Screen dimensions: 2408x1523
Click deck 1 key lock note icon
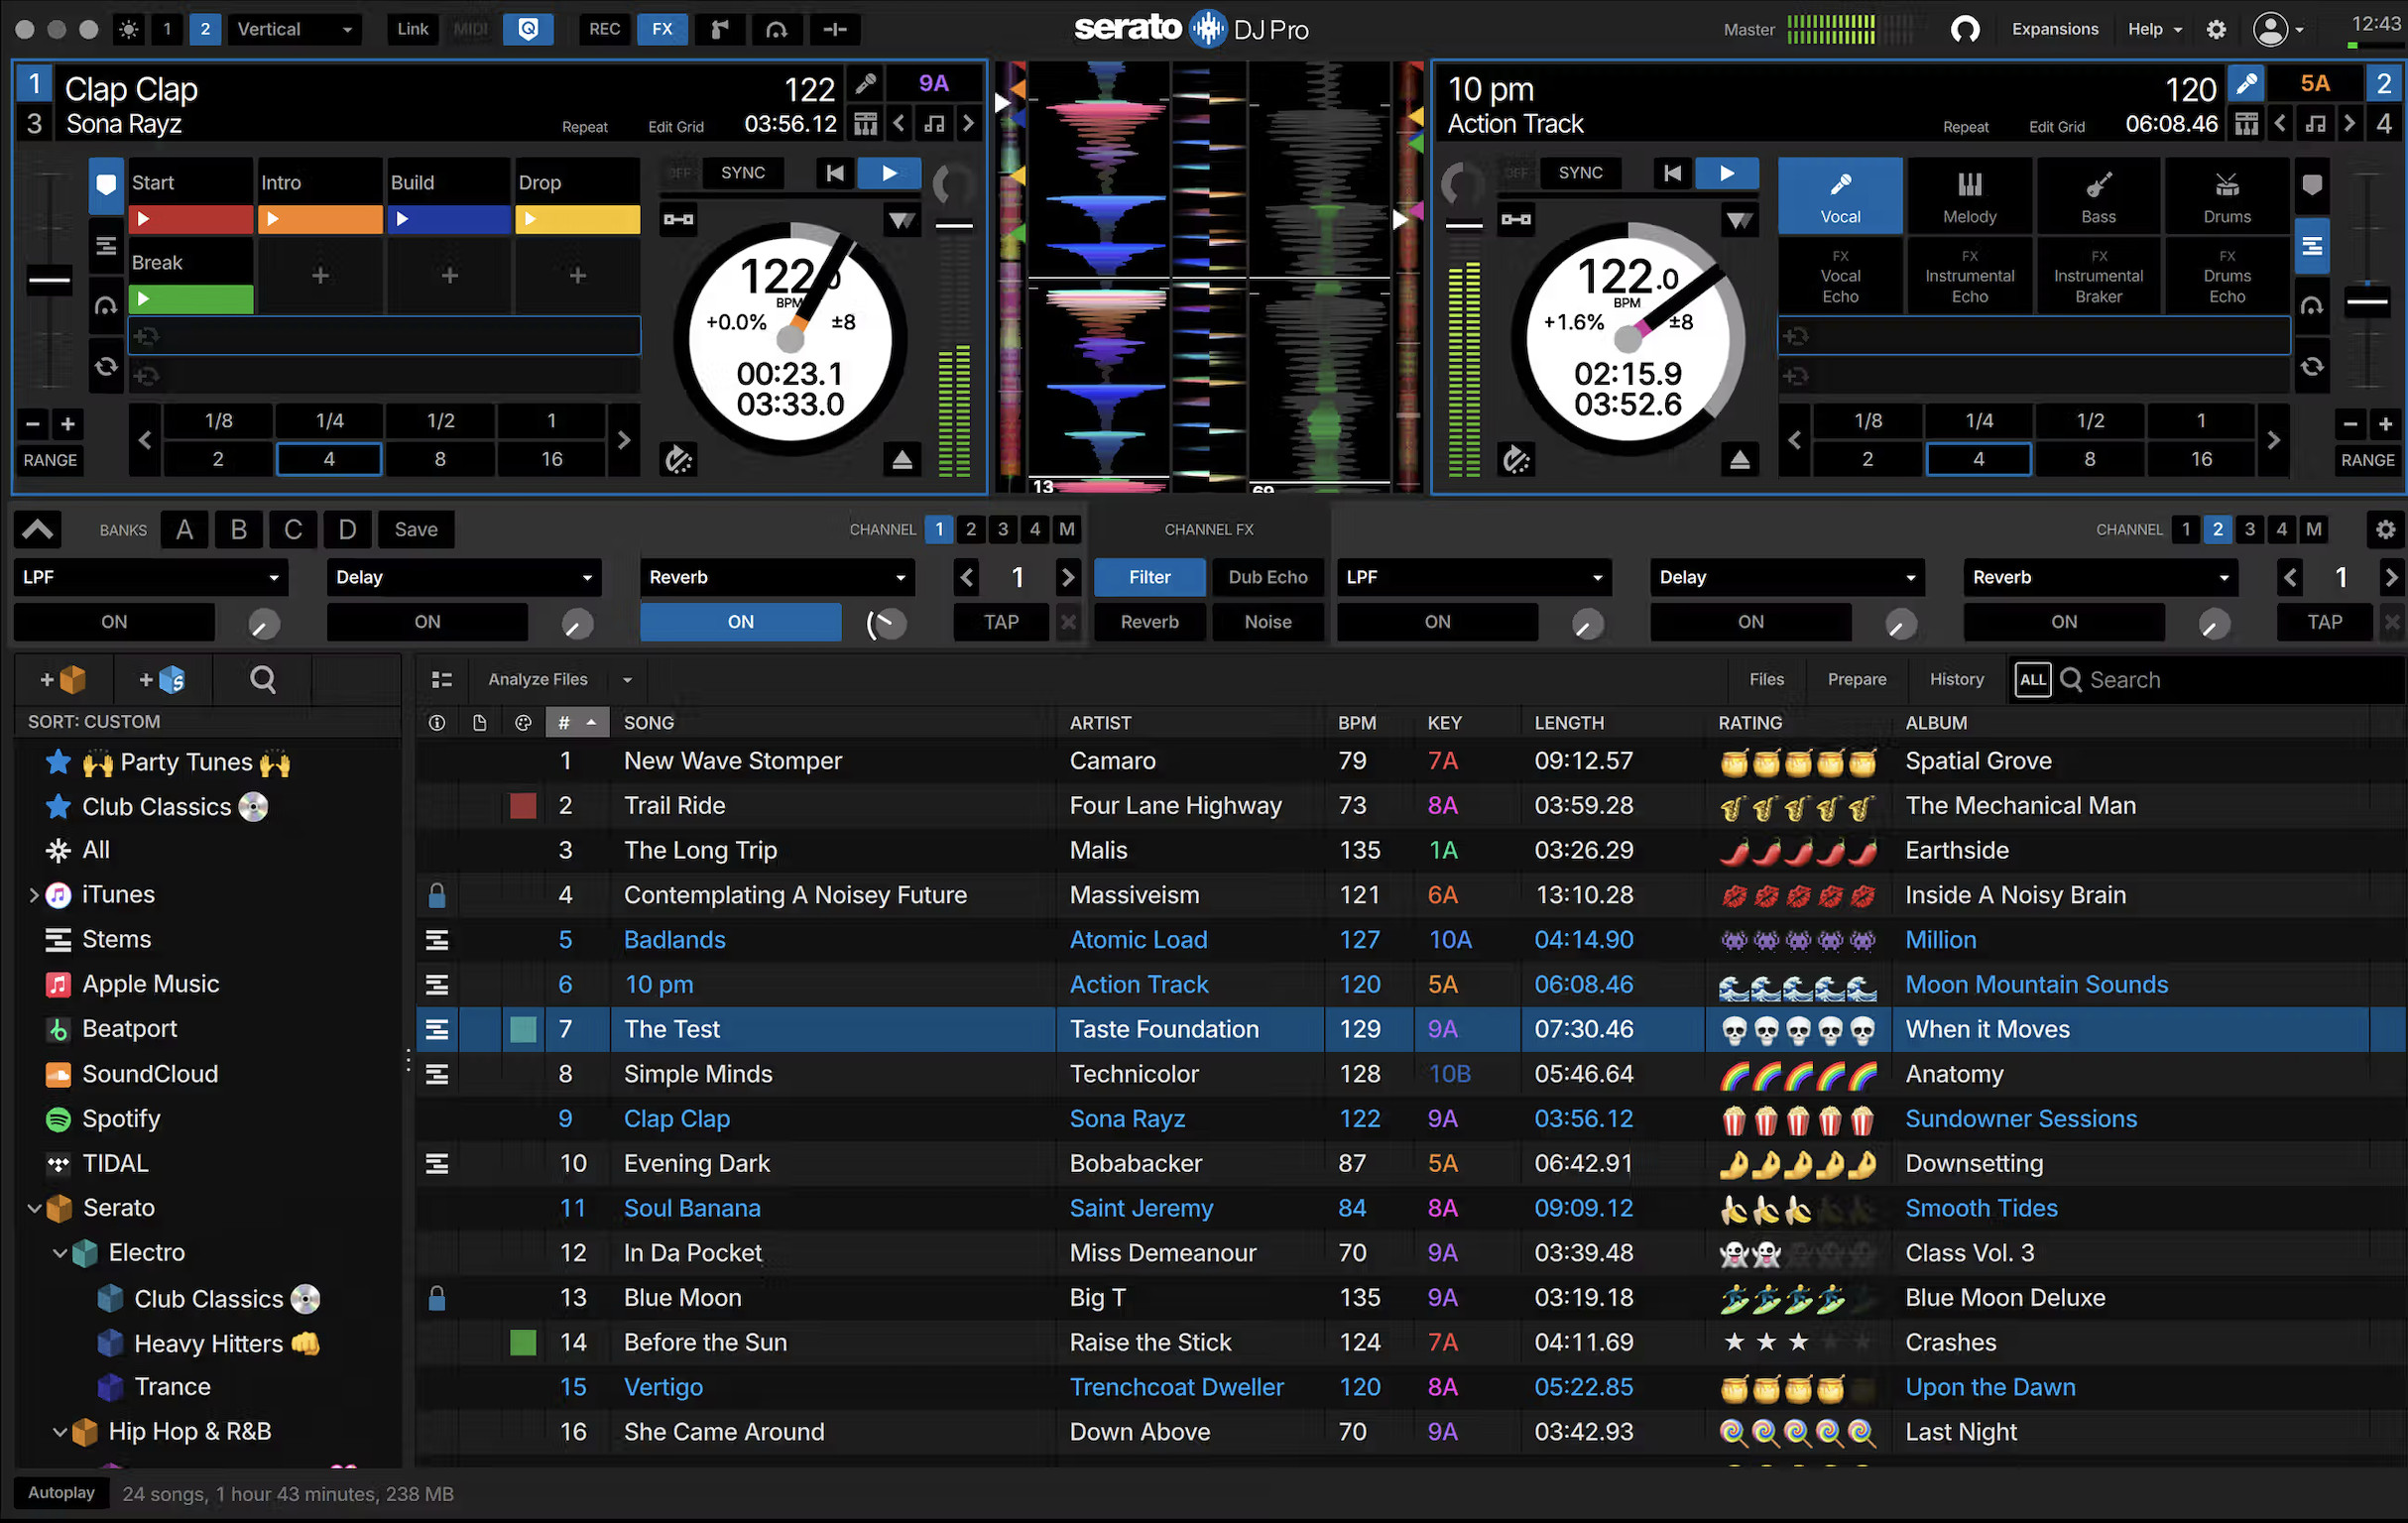pyautogui.click(x=934, y=124)
